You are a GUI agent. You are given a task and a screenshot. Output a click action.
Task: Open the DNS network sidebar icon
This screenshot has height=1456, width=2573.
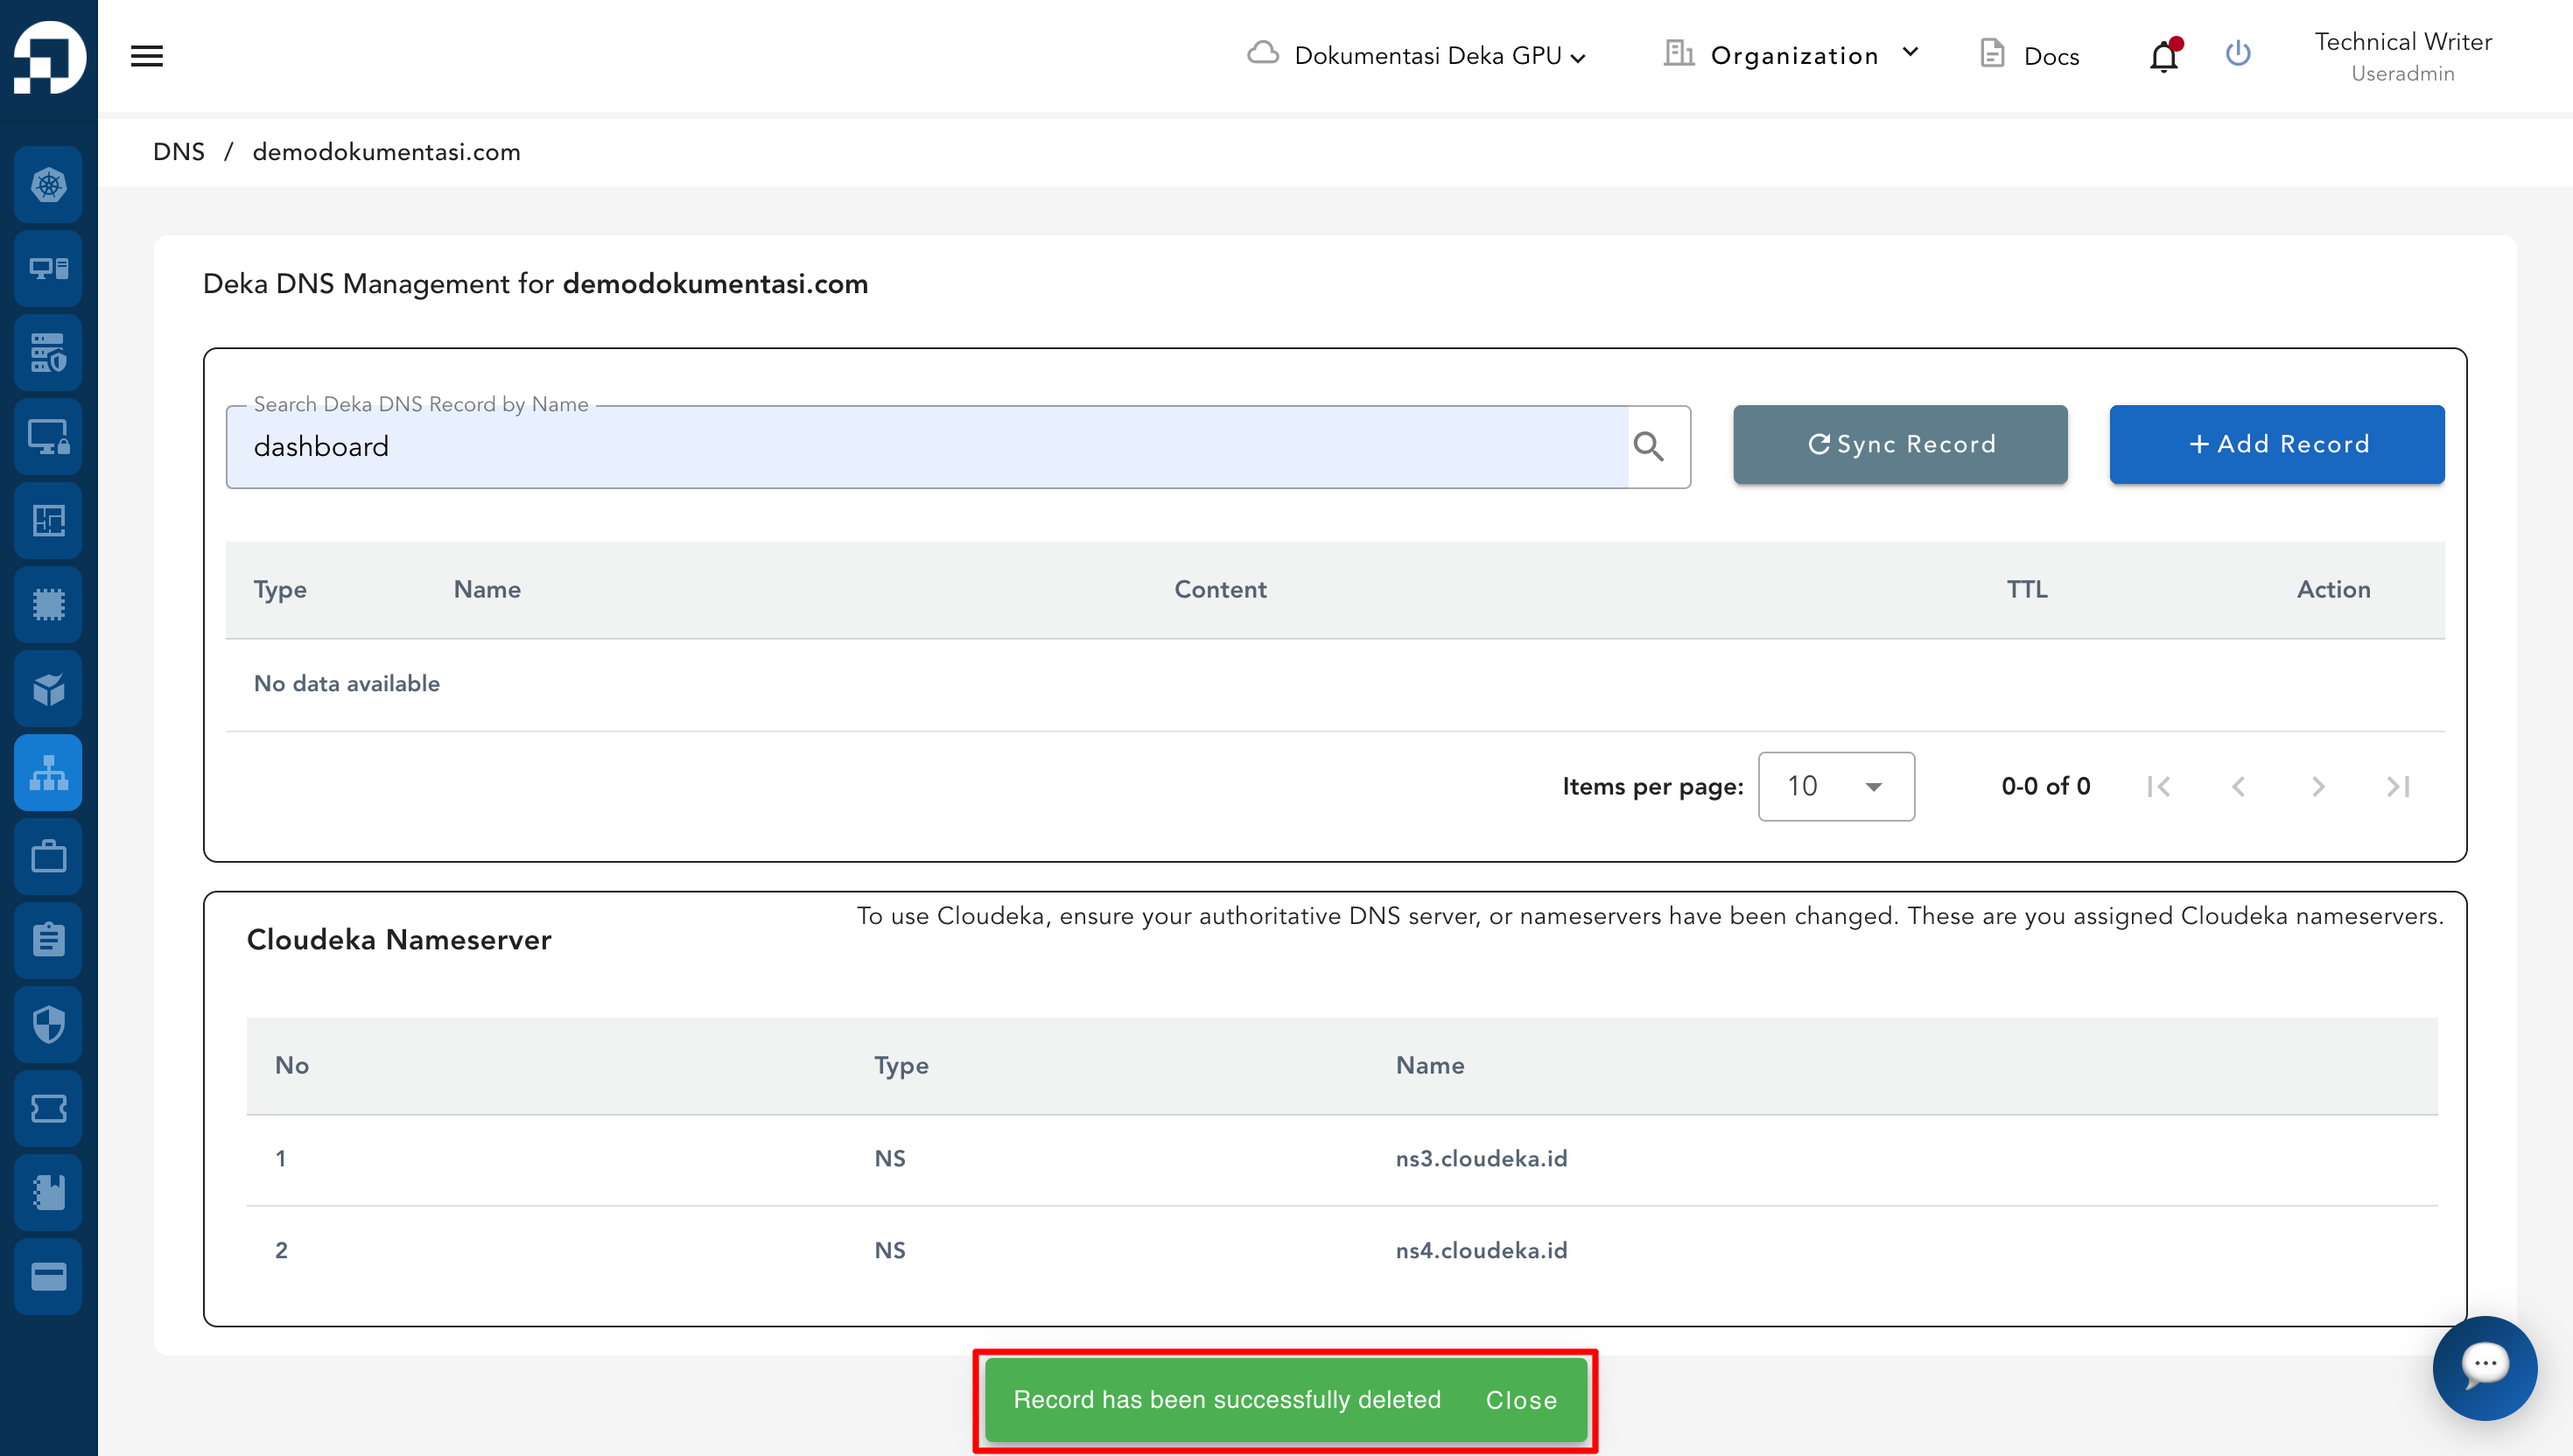pyautogui.click(x=48, y=773)
